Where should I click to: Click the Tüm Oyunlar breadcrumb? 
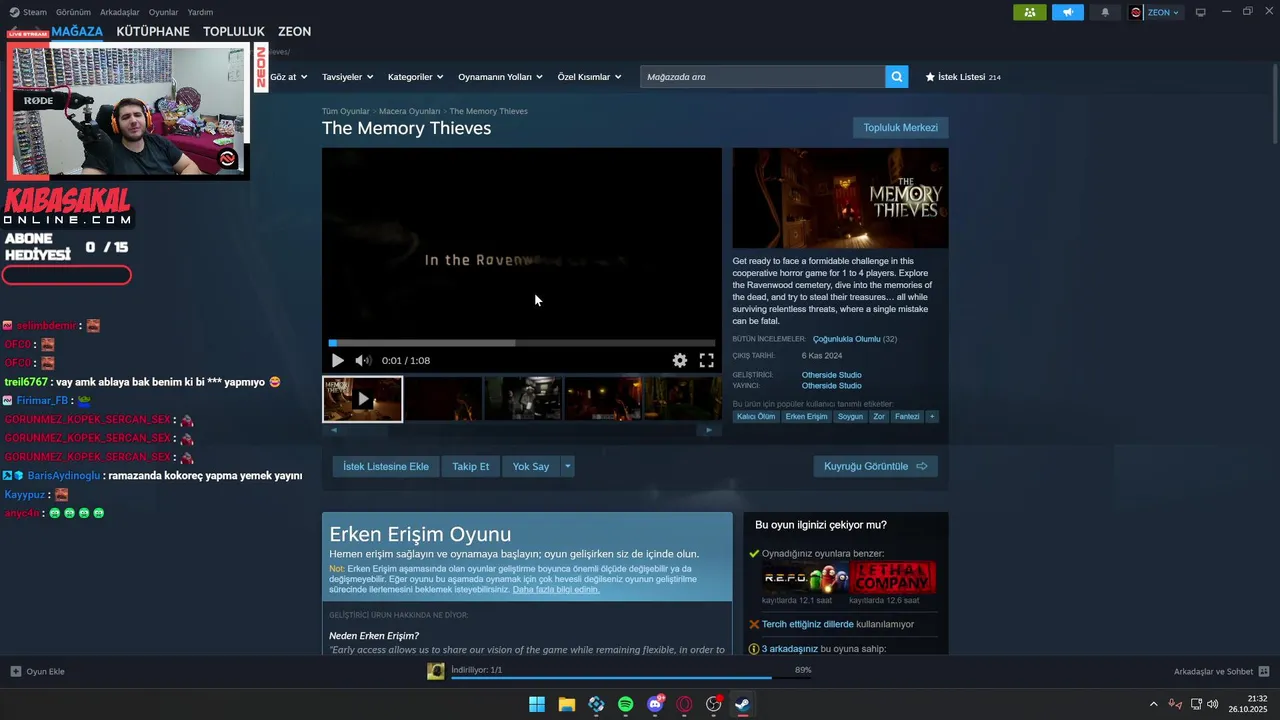pos(345,111)
